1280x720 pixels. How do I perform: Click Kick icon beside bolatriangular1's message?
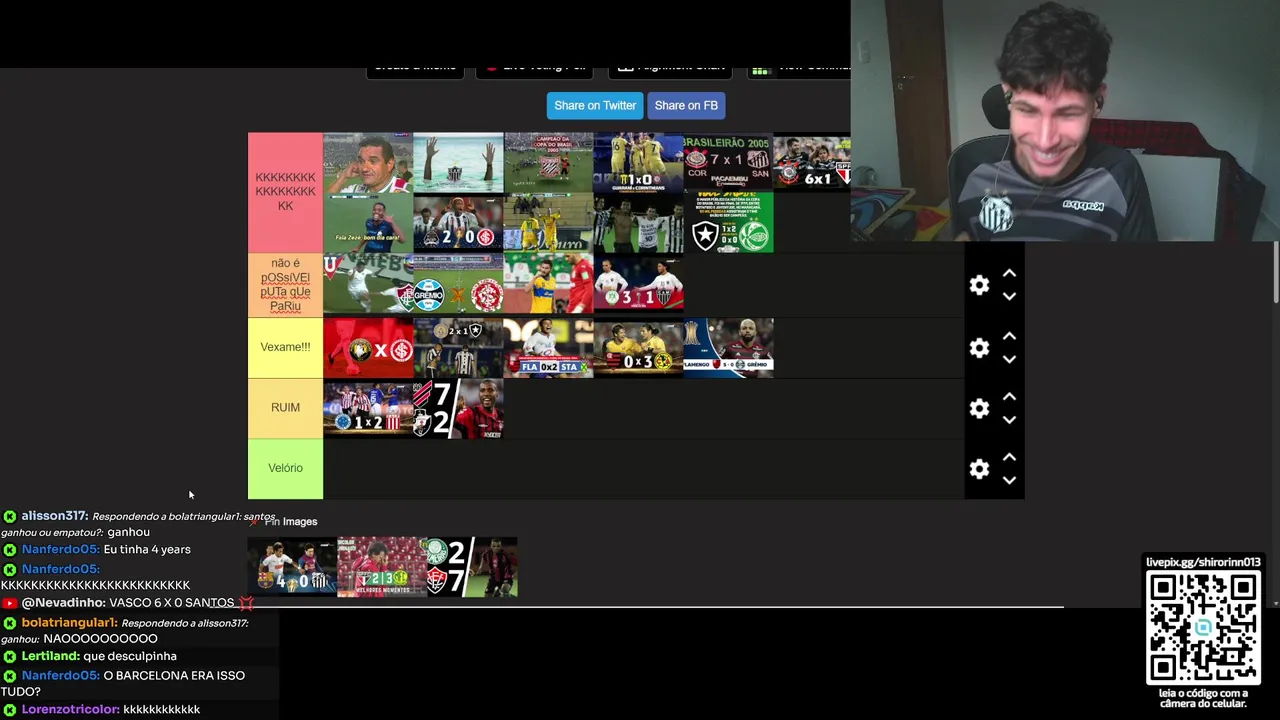pyautogui.click(x=10, y=622)
